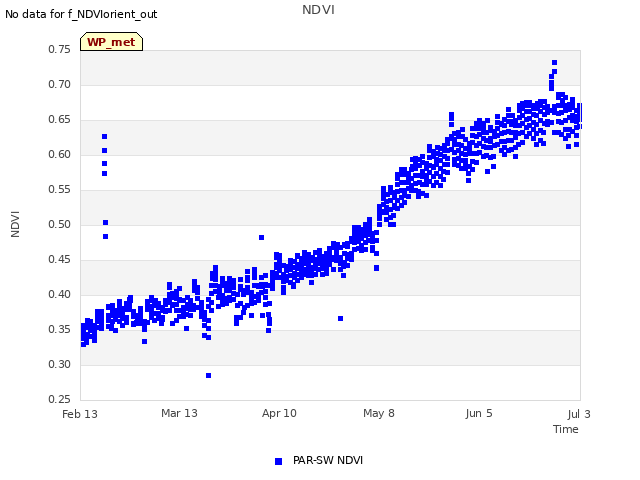The image size is (640, 480).
Task: Click the February outlier point near 0.63
Action: tap(104, 136)
